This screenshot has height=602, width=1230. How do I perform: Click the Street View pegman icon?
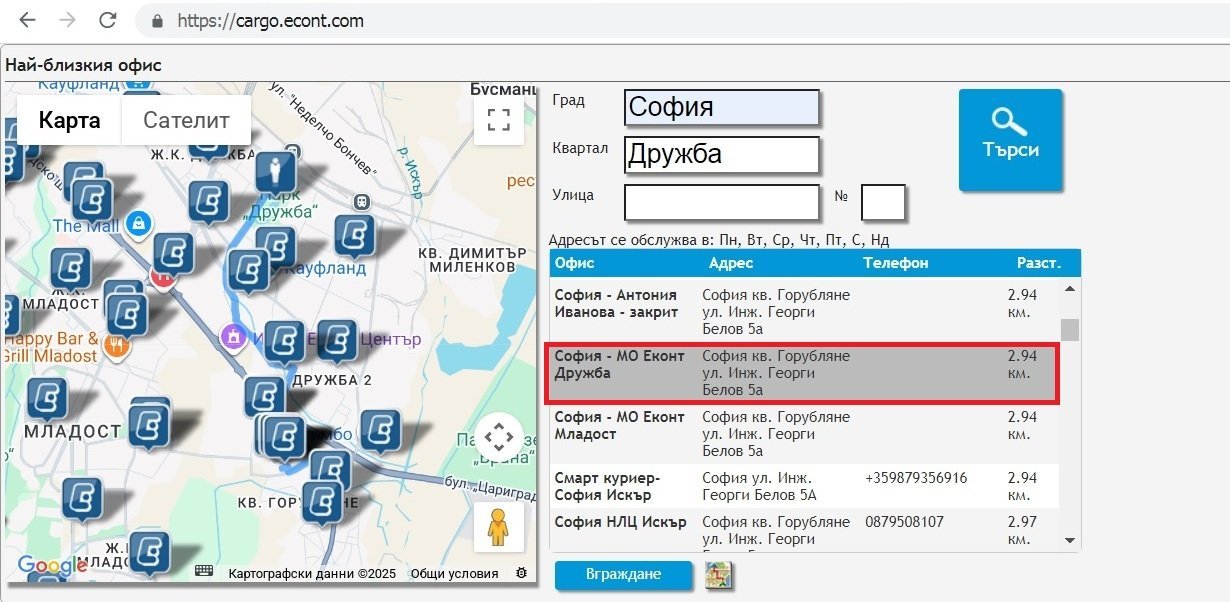498,527
